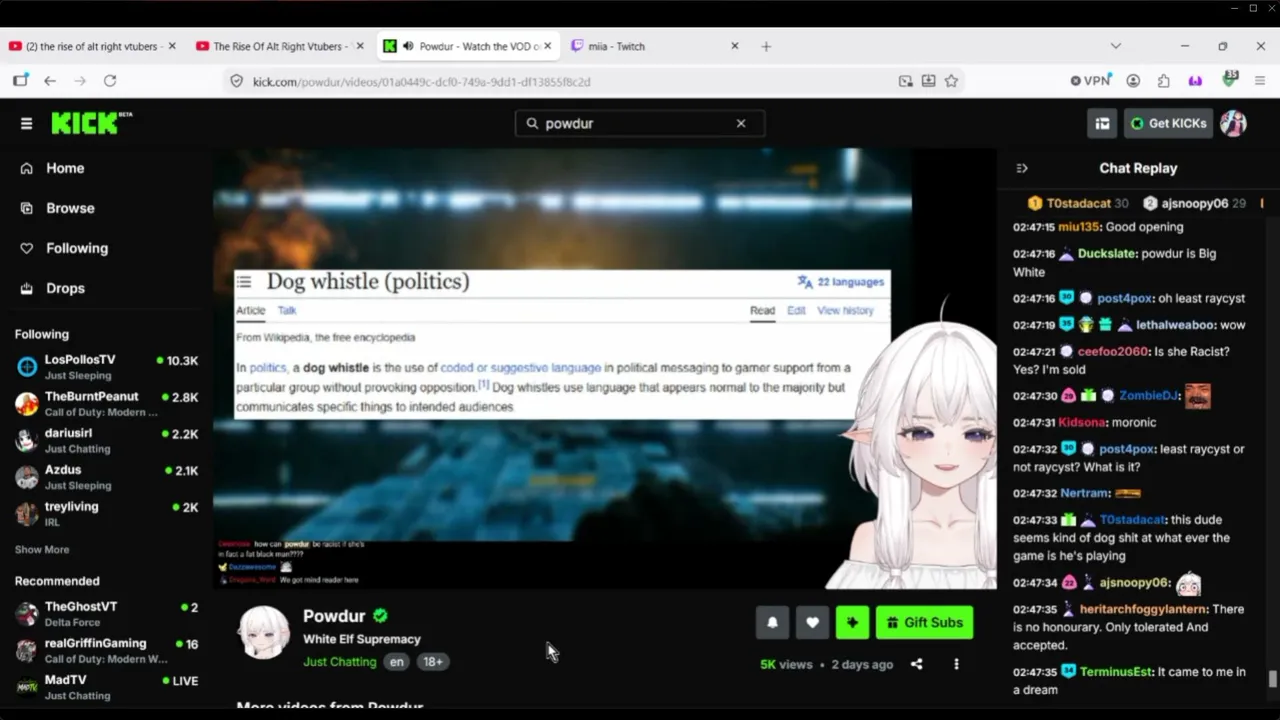This screenshot has width=1280, height=720.
Task: Click realGriffinGaming channel avatar
Action: [27, 651]
